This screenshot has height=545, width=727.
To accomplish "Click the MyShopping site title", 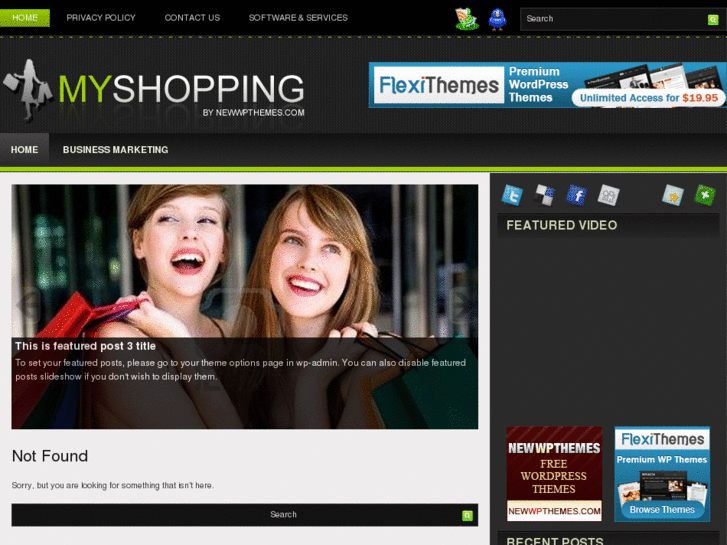I will click(x=181, y=88).
